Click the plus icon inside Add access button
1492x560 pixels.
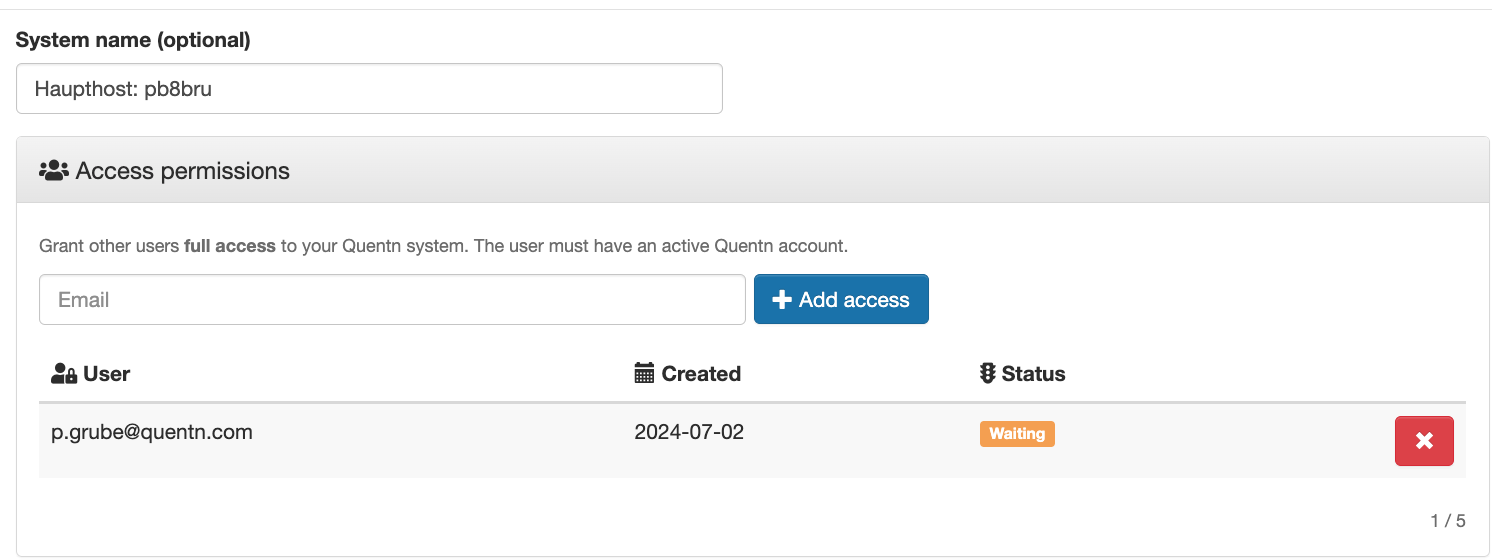point(782,300)
